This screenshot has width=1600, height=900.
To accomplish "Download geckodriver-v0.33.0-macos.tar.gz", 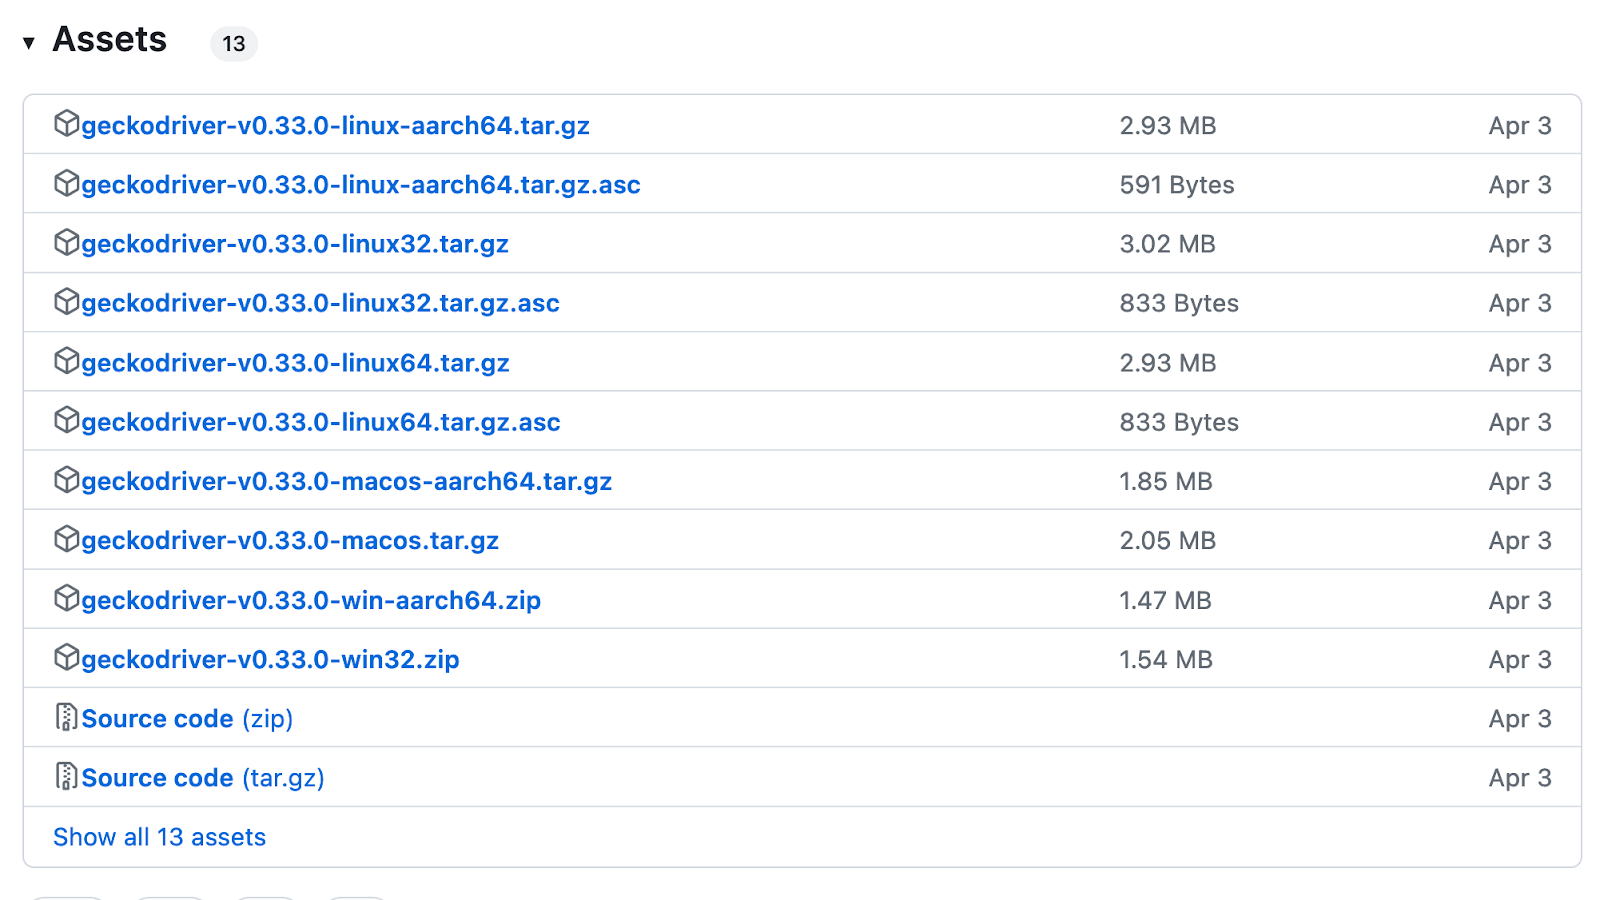I will (290, 541).
